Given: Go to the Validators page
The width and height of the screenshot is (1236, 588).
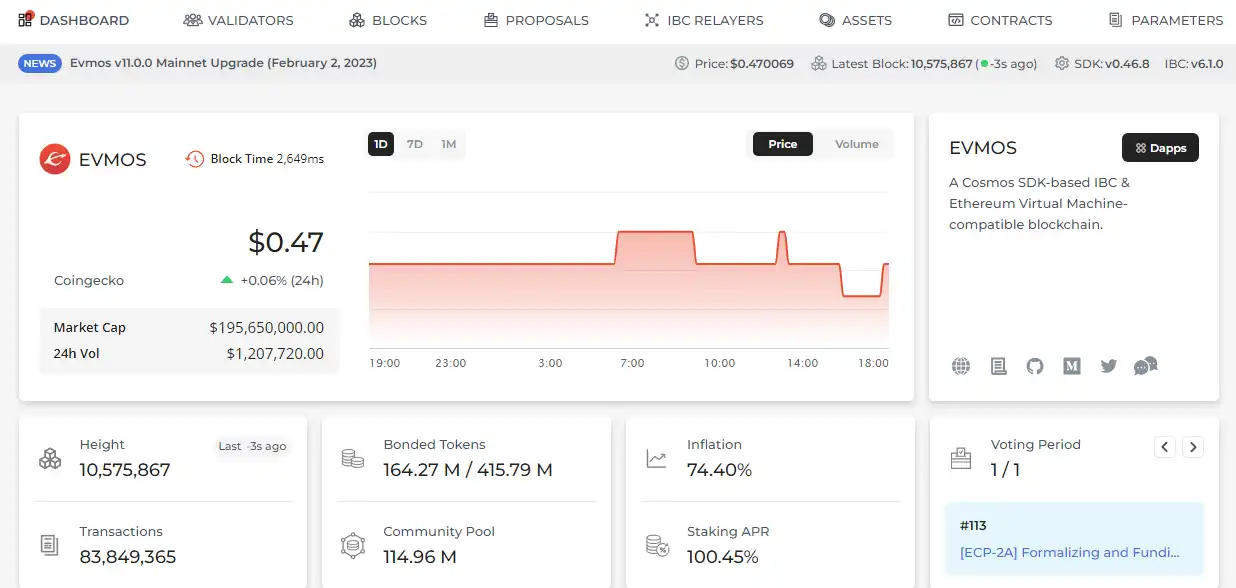Looking at the screenshot, I should click(x=238, y=20).
